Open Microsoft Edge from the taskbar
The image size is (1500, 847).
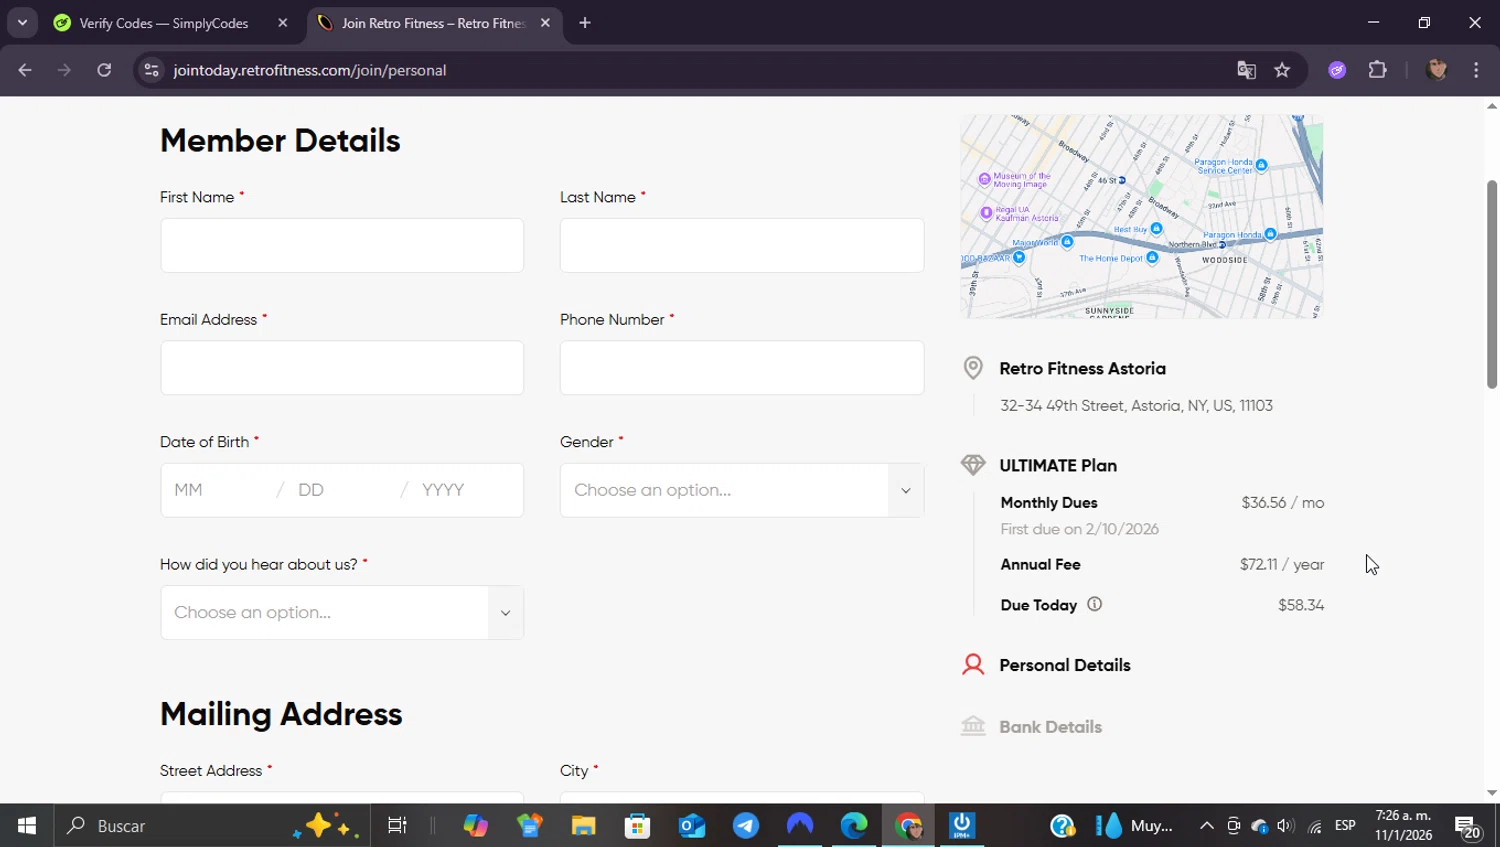854,826
